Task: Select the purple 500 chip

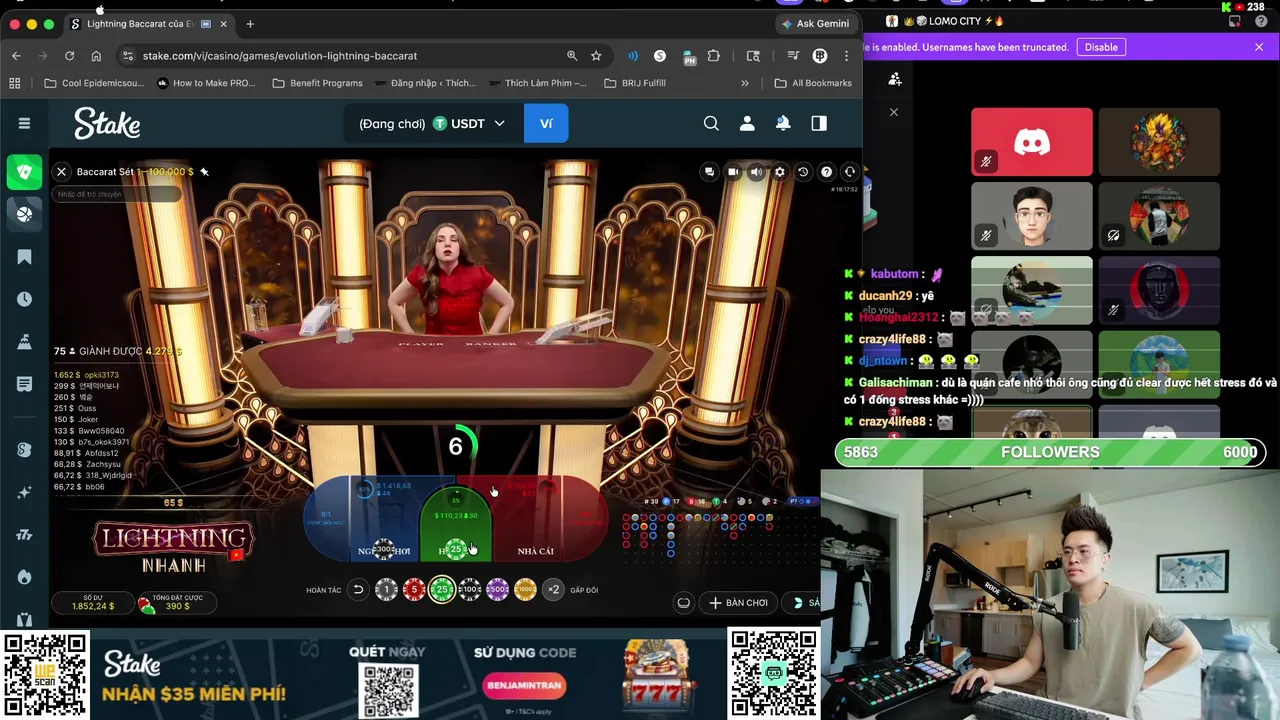Action: (x=497, y=590)
